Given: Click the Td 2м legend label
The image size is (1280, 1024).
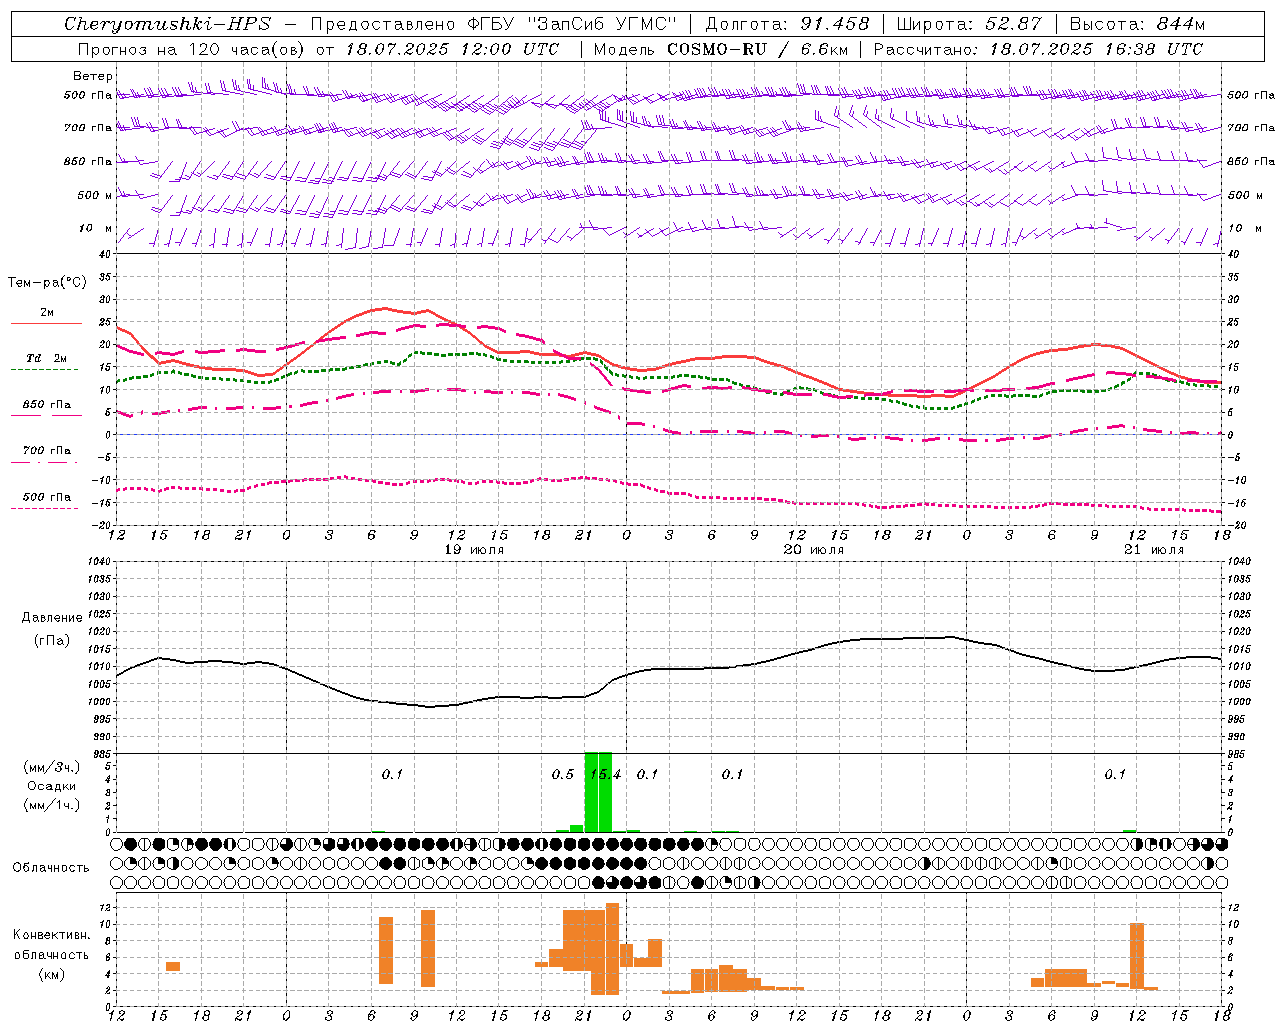Looking at the screenshot, I should pos(47,358).
